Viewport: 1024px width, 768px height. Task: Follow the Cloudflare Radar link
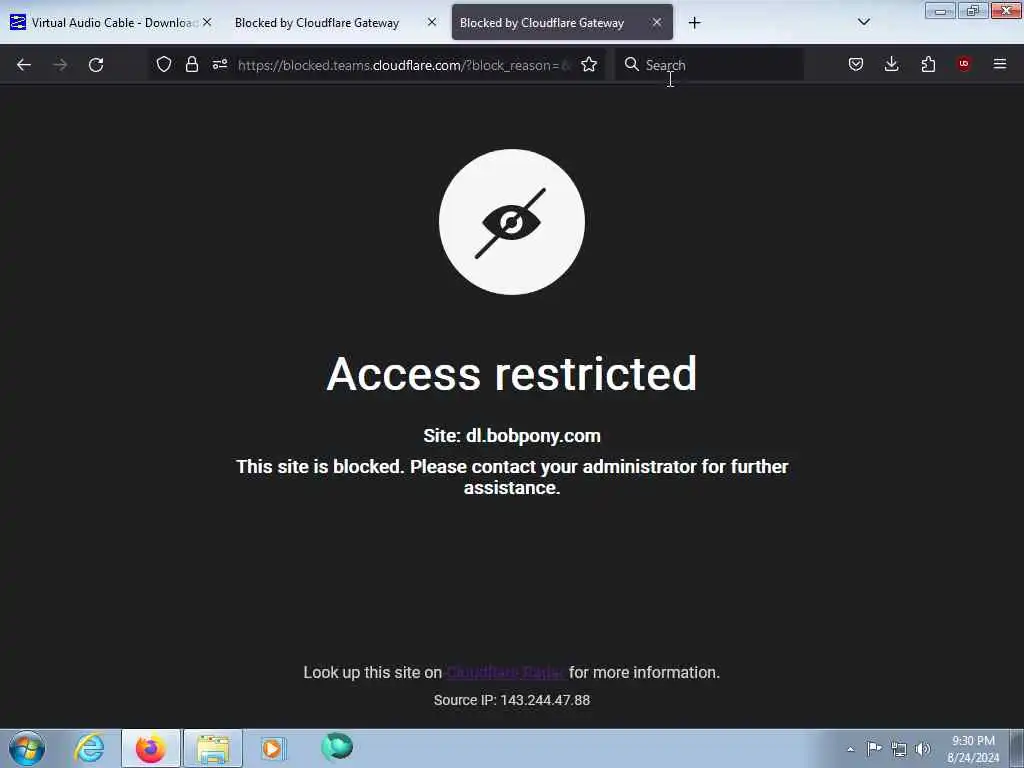(505, 672)
